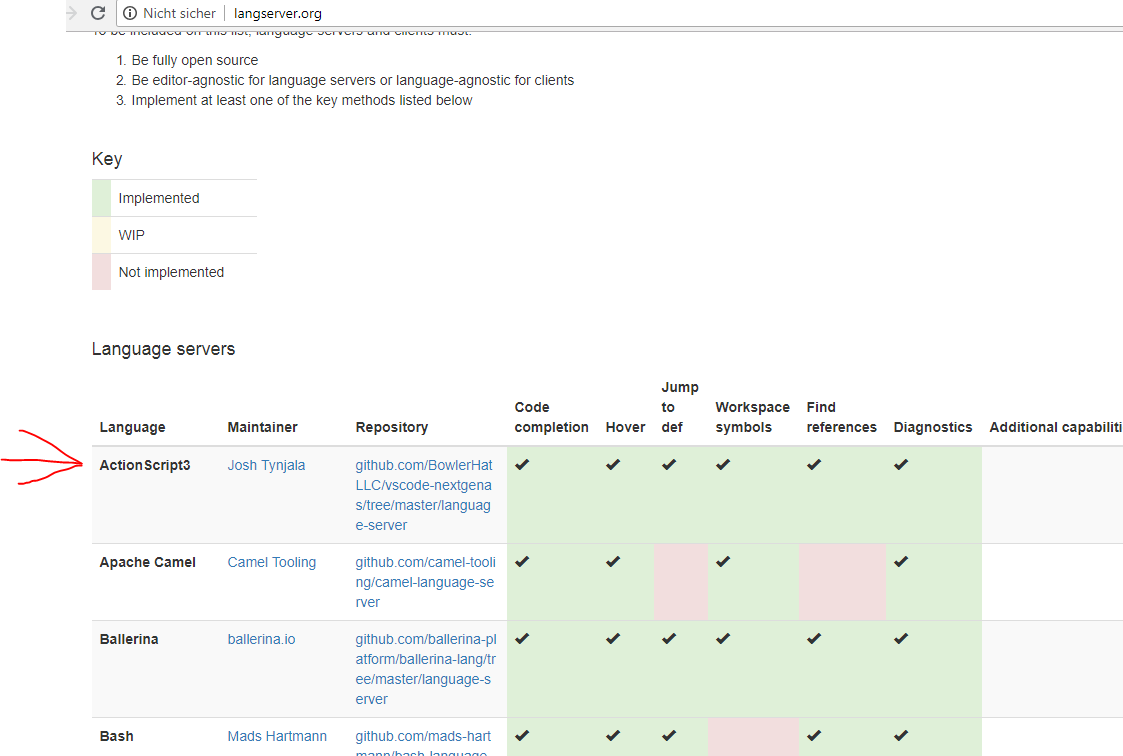The height and width of the screenshot is (756, 1123).
Task: Click the red Not implemented swatch
Action: point(100,271)
